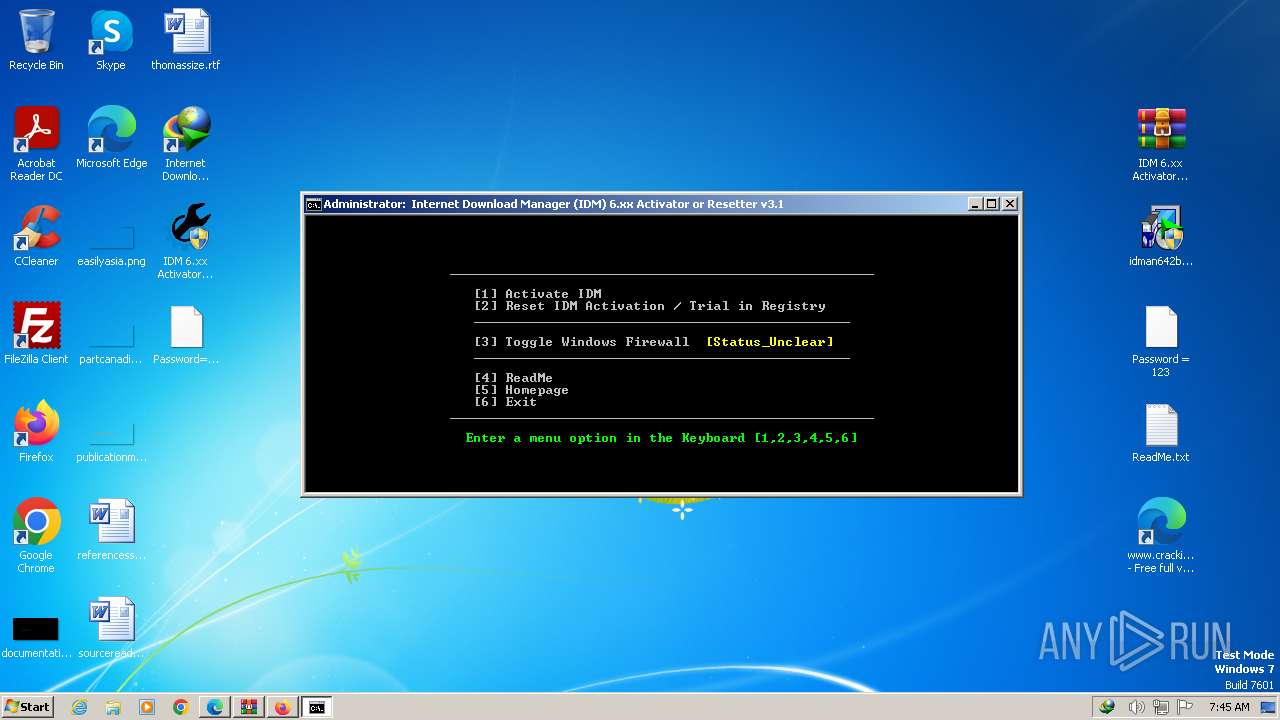Image resolution: width=1280 pixels, height=720 pixels.
Task: Launch Microsoft Edge desktop shortcut
Action: pos(111,138)
